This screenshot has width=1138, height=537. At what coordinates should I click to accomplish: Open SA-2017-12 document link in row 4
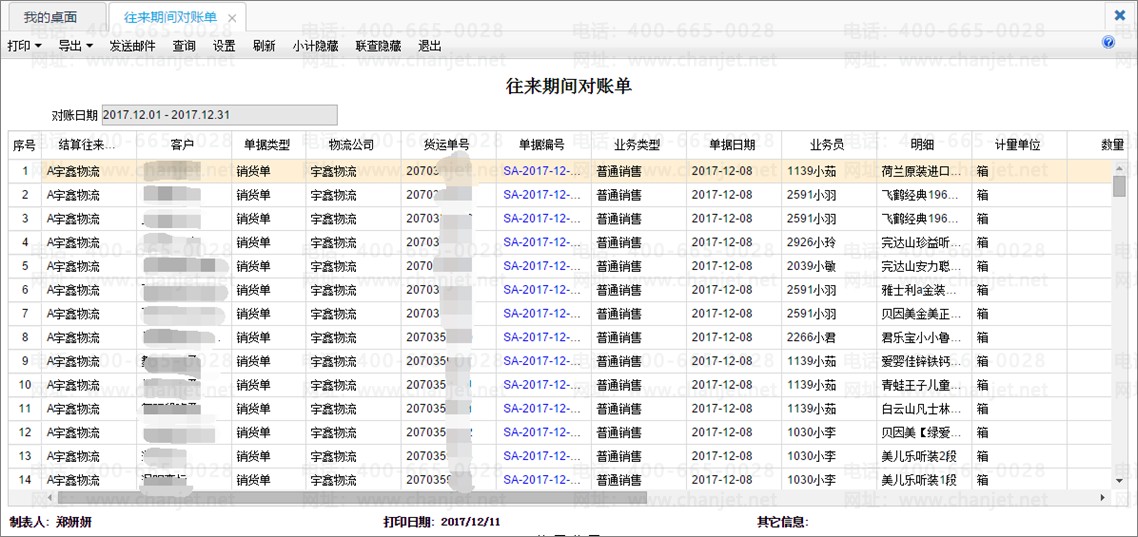(x=542, y=242)
